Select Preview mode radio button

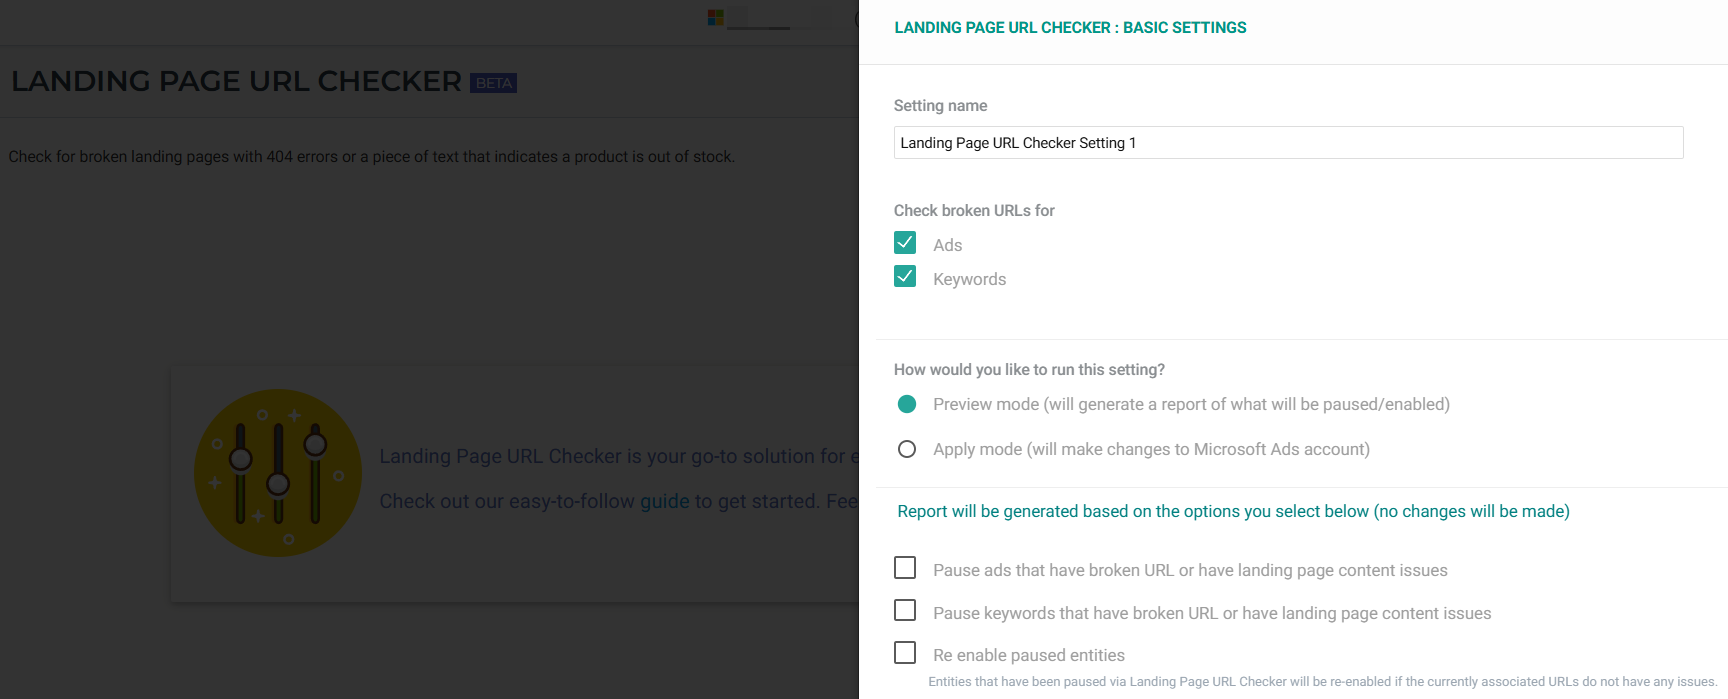tap(907, 404)
